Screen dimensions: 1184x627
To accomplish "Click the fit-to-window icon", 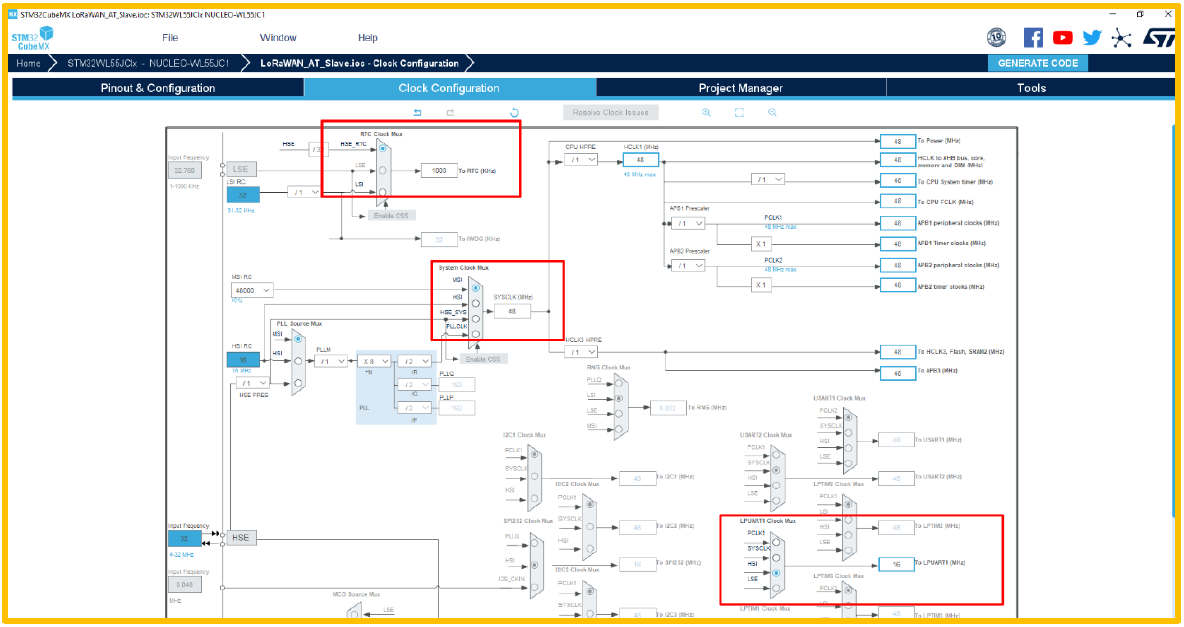I will (x=739, y=113).
